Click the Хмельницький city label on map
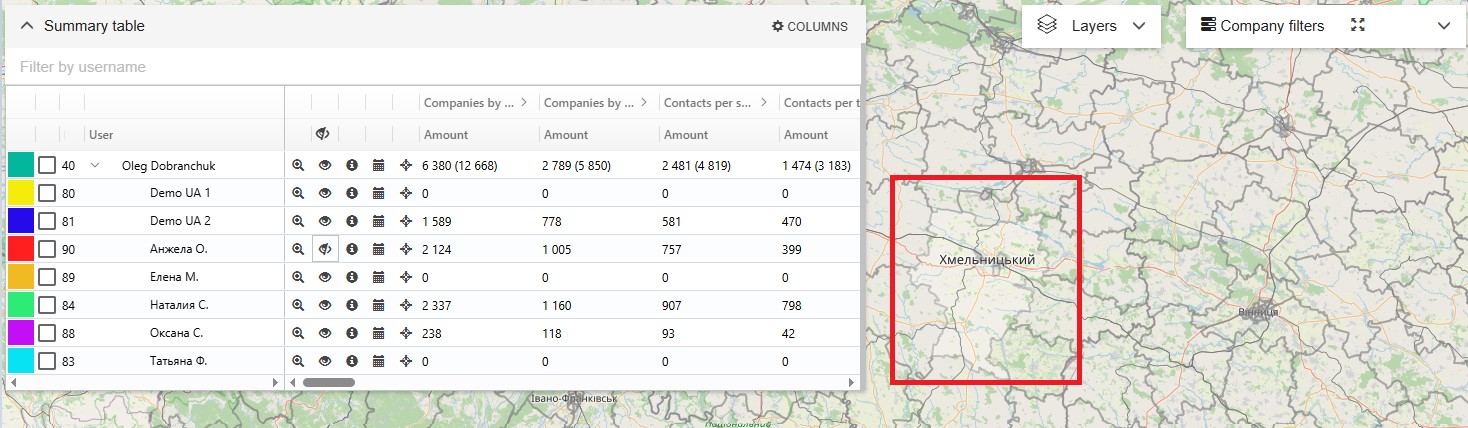 pyautogui.click(x=986, y=260)
